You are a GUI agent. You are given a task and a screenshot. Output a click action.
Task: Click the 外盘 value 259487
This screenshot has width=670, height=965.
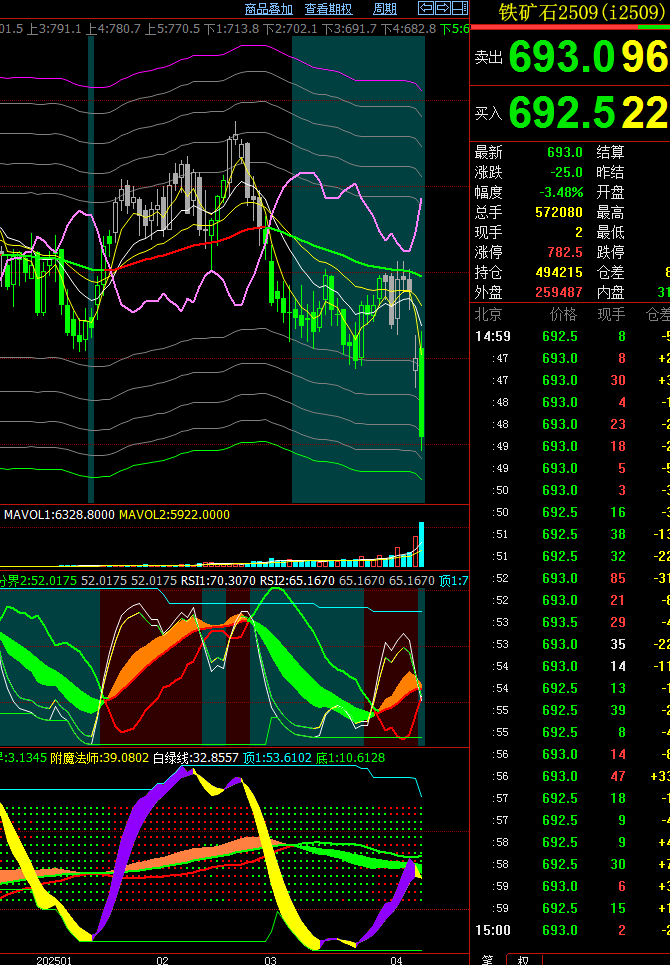(559, 292)
